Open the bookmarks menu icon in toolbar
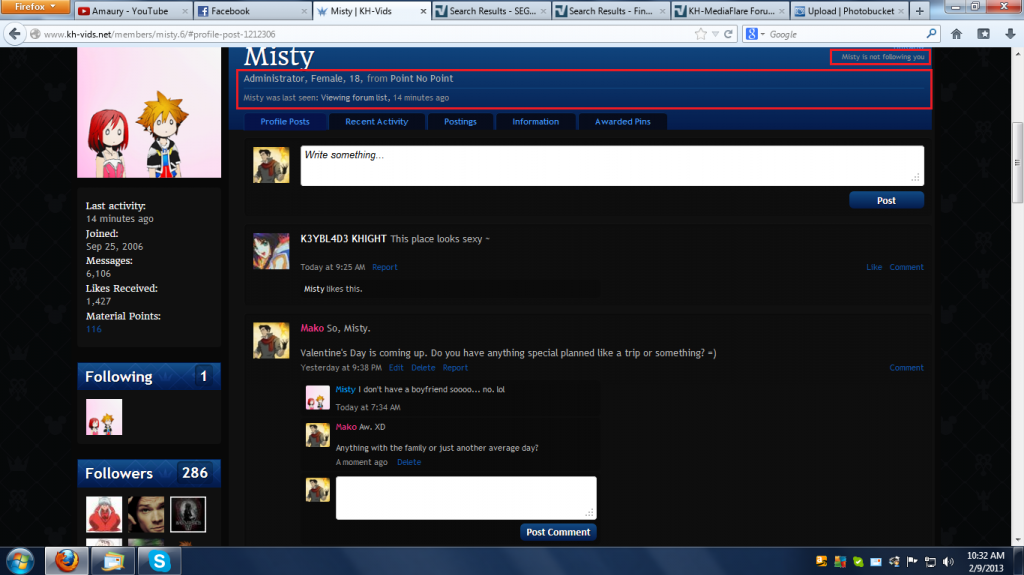 coord(984,34)
